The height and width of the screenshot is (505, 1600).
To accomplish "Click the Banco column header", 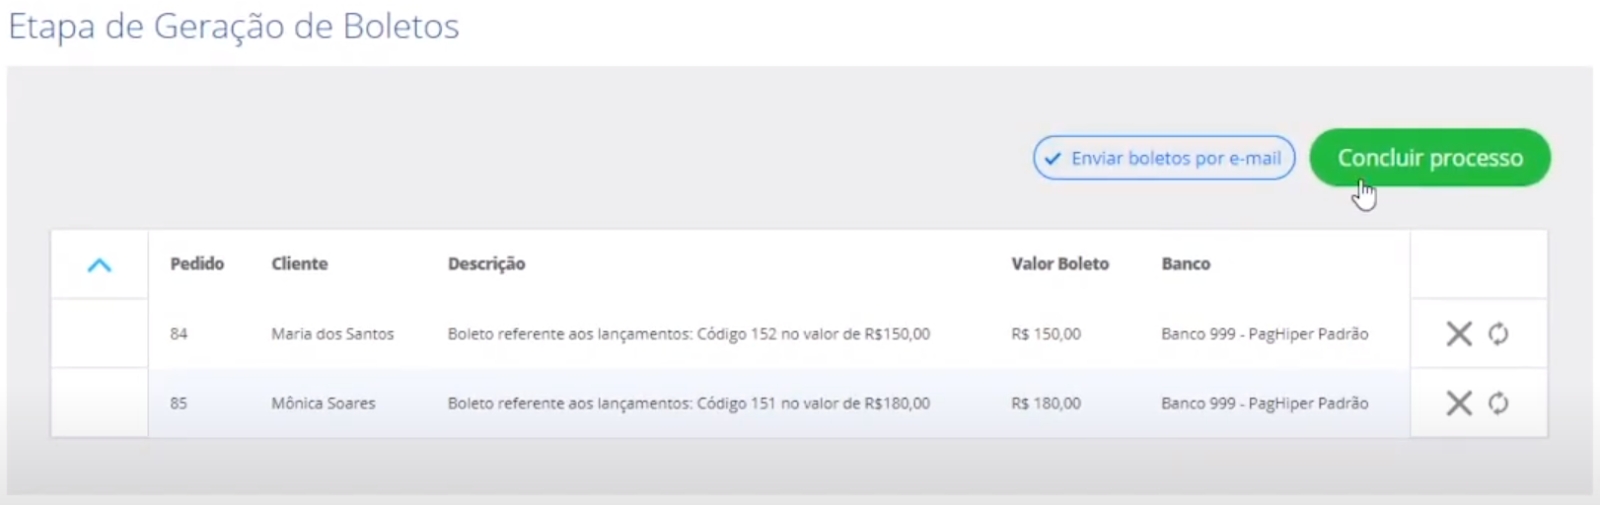I will 1185,264.
